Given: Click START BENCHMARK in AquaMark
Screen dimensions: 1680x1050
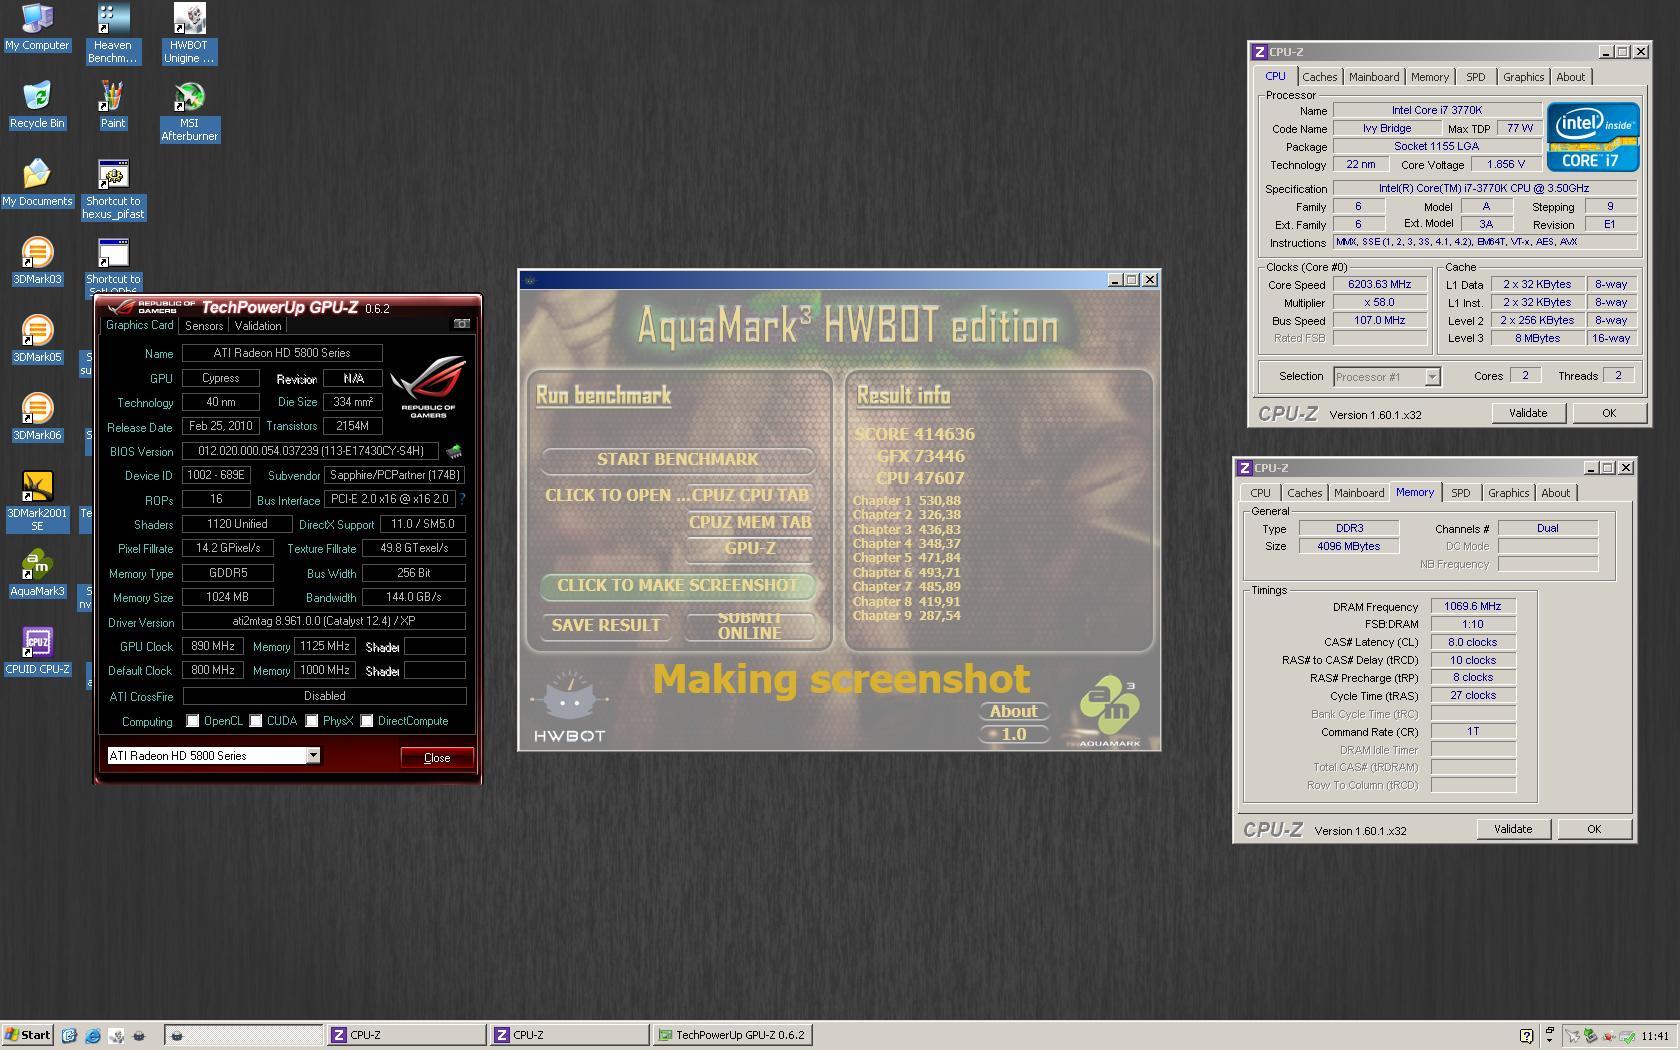Looking at the screenshot, I should tap(677, 459).
